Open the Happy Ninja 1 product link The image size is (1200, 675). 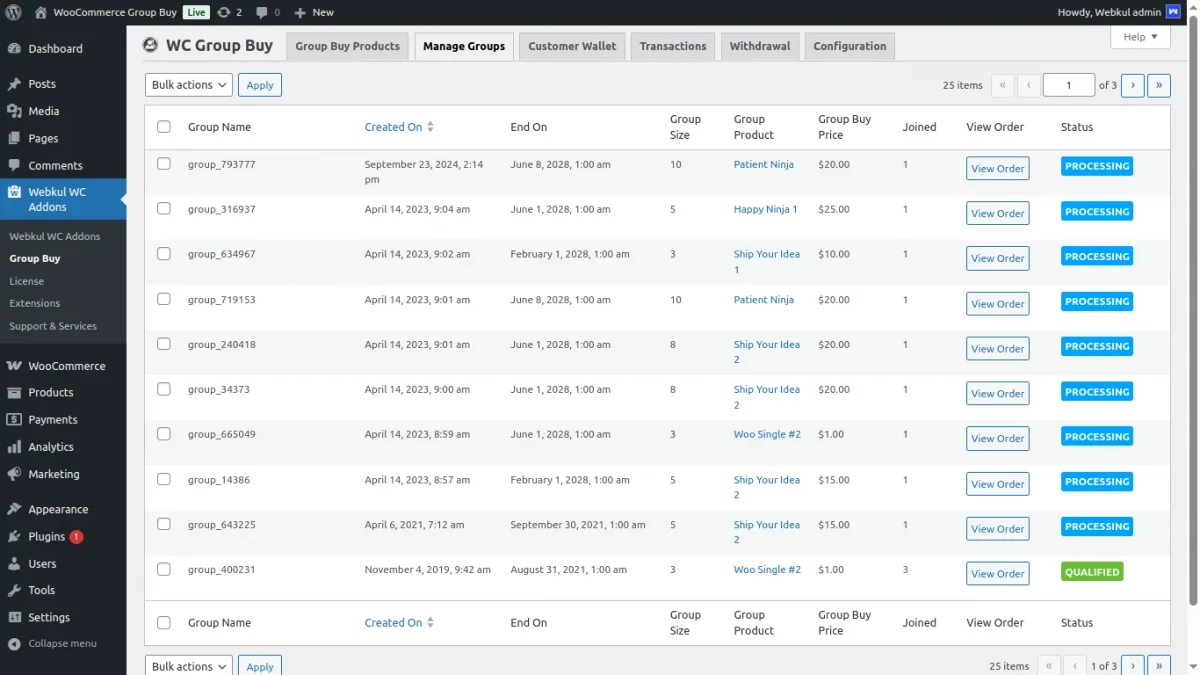pyautogui.click(x=763, y=209)
